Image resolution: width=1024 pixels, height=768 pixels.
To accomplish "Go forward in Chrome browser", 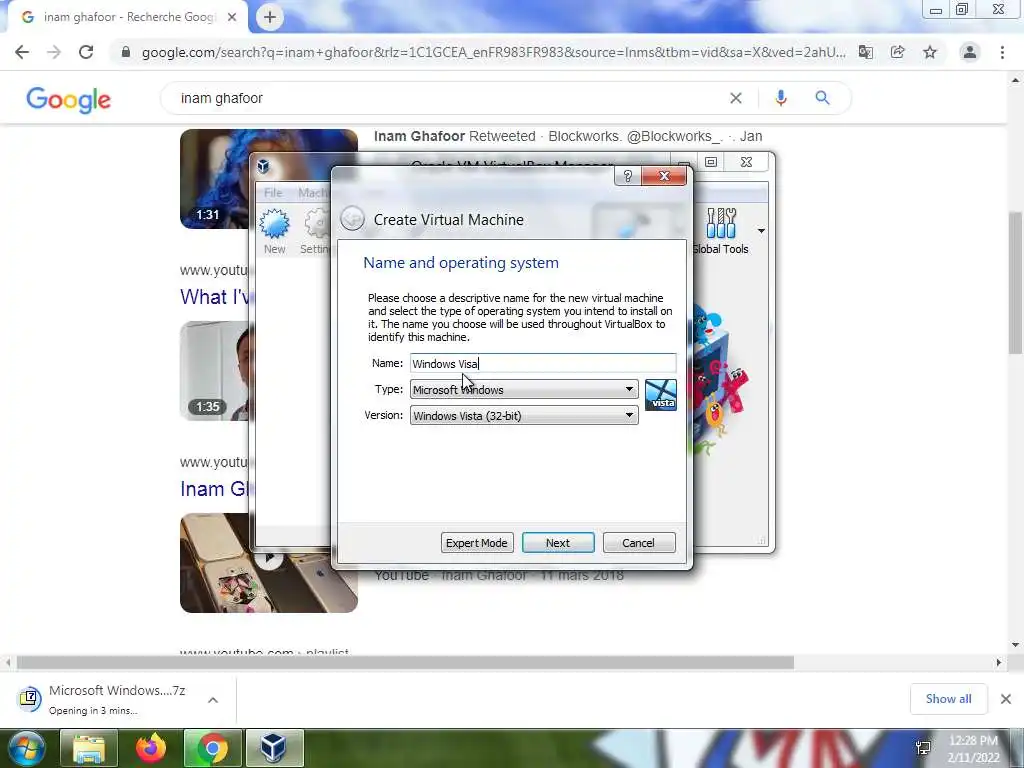I will [54, 52].
